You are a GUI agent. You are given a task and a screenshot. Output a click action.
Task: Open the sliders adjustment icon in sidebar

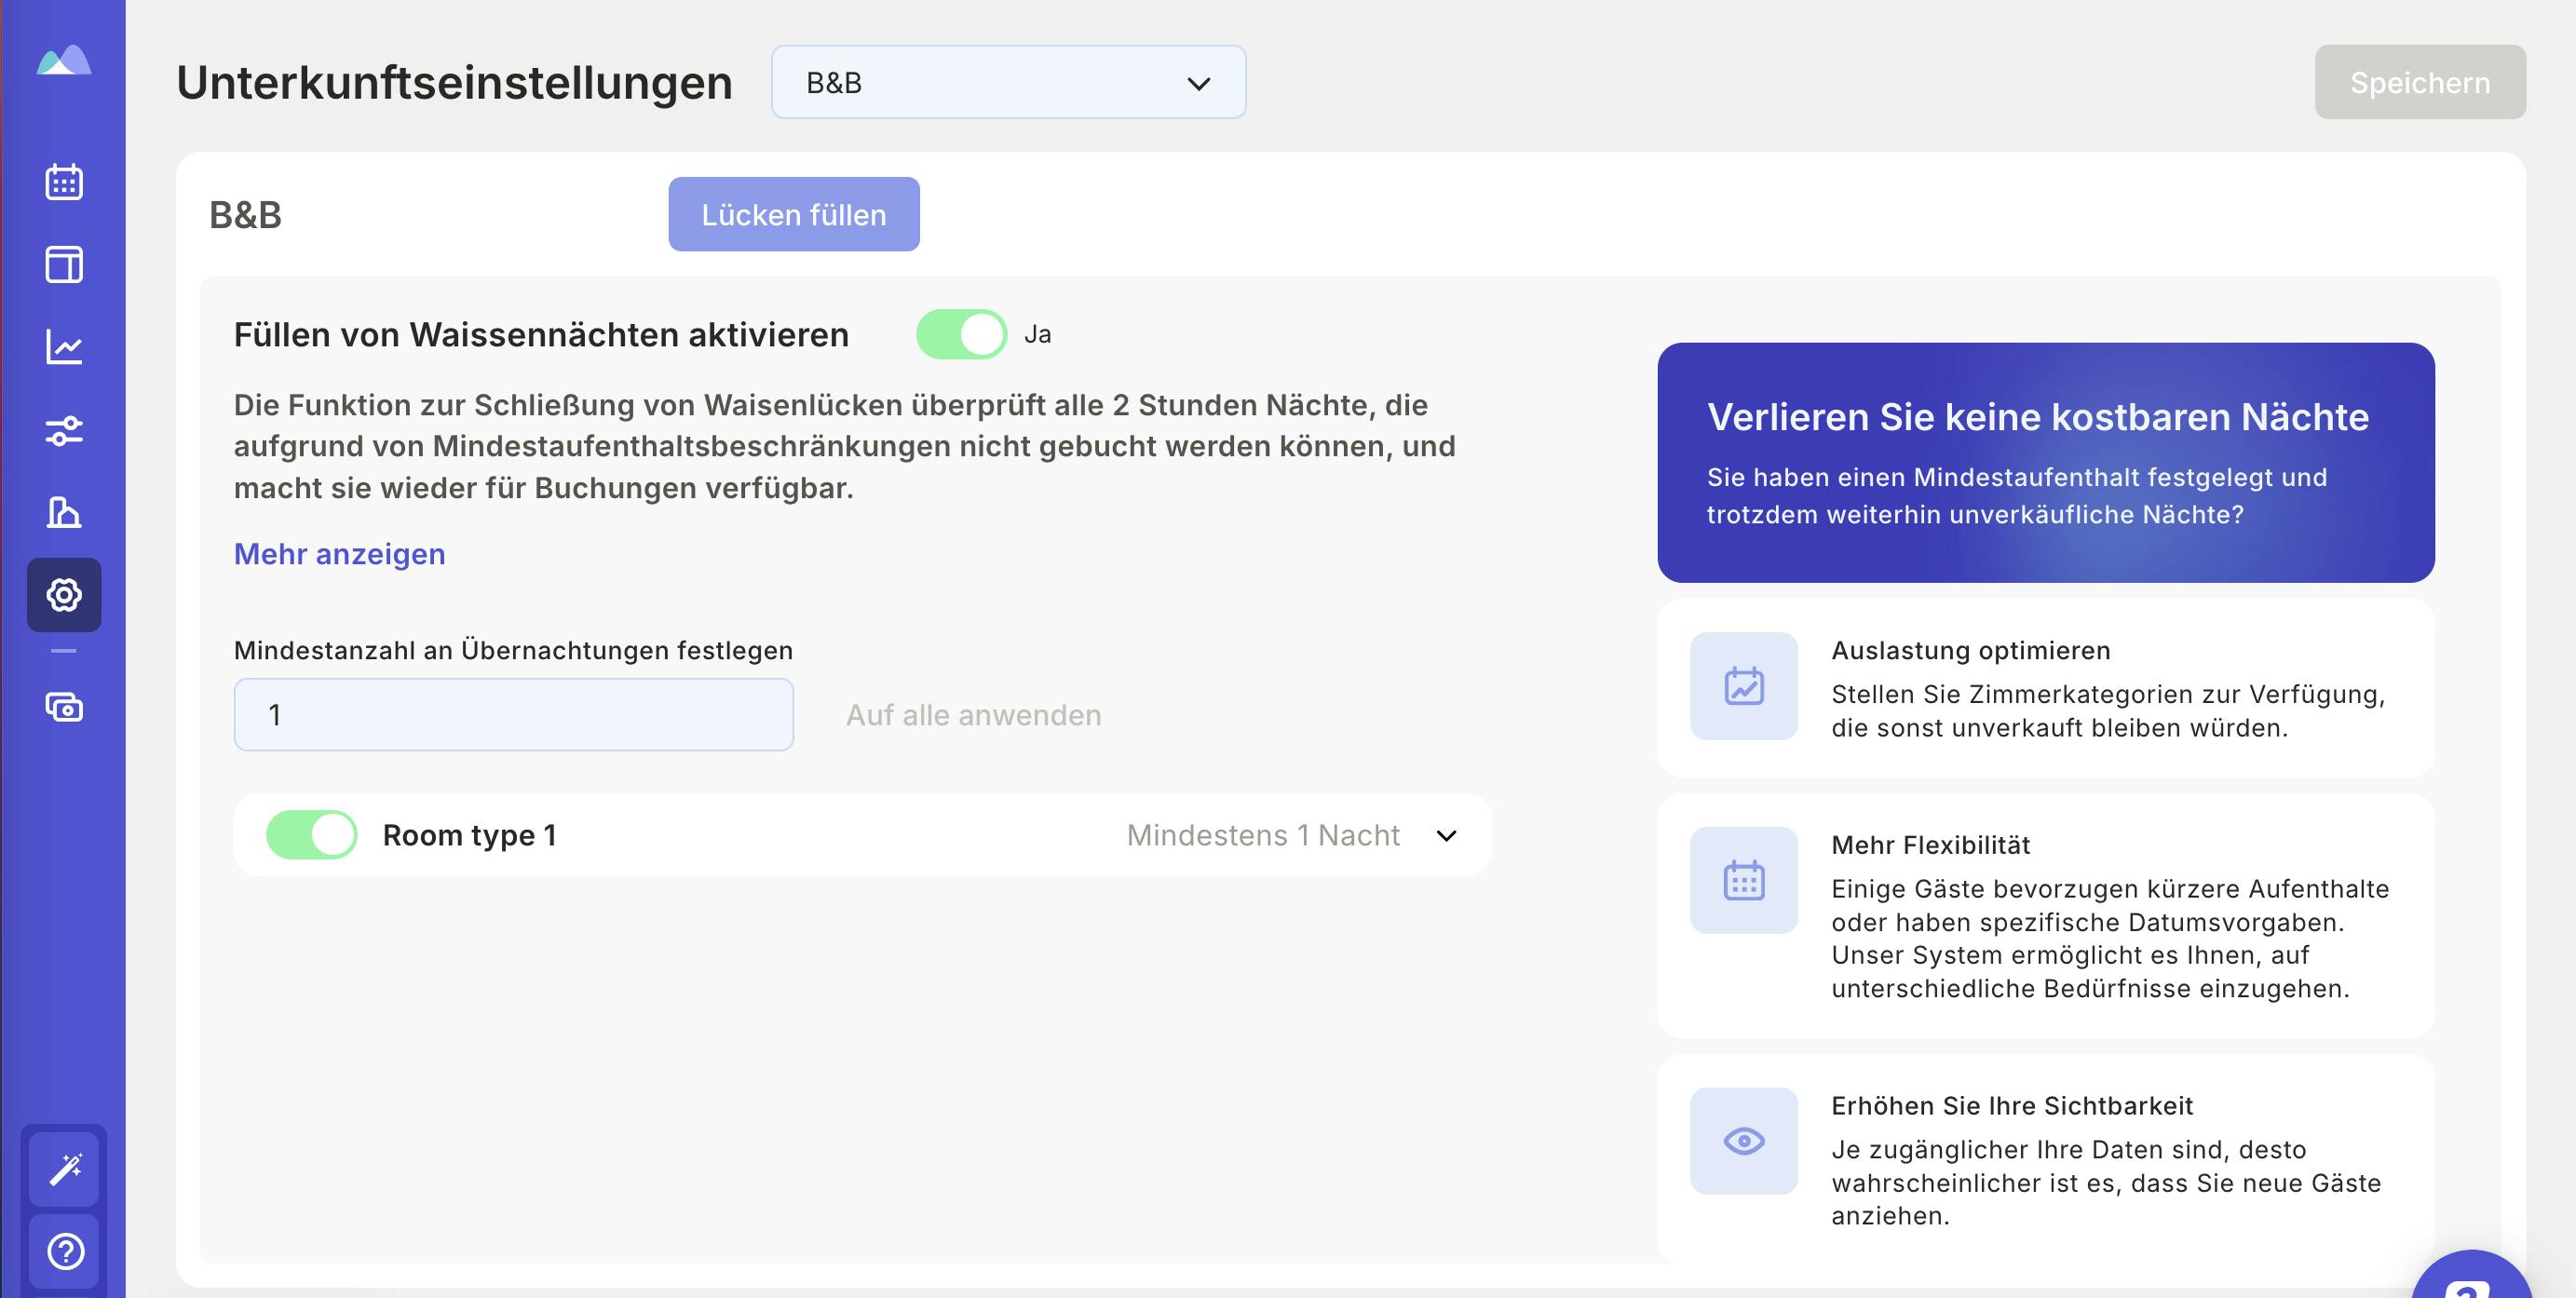64,430
